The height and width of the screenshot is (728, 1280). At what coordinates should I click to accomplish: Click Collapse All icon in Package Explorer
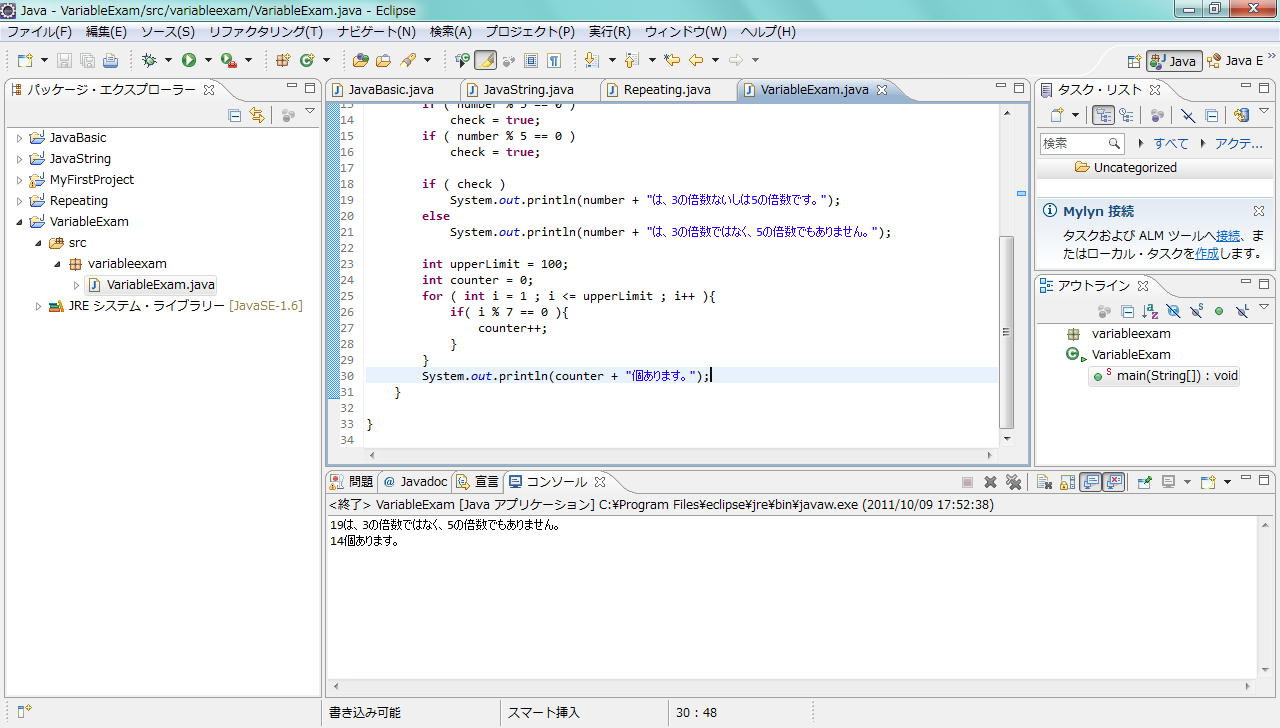pyautogui.click(x=235, y=115)
